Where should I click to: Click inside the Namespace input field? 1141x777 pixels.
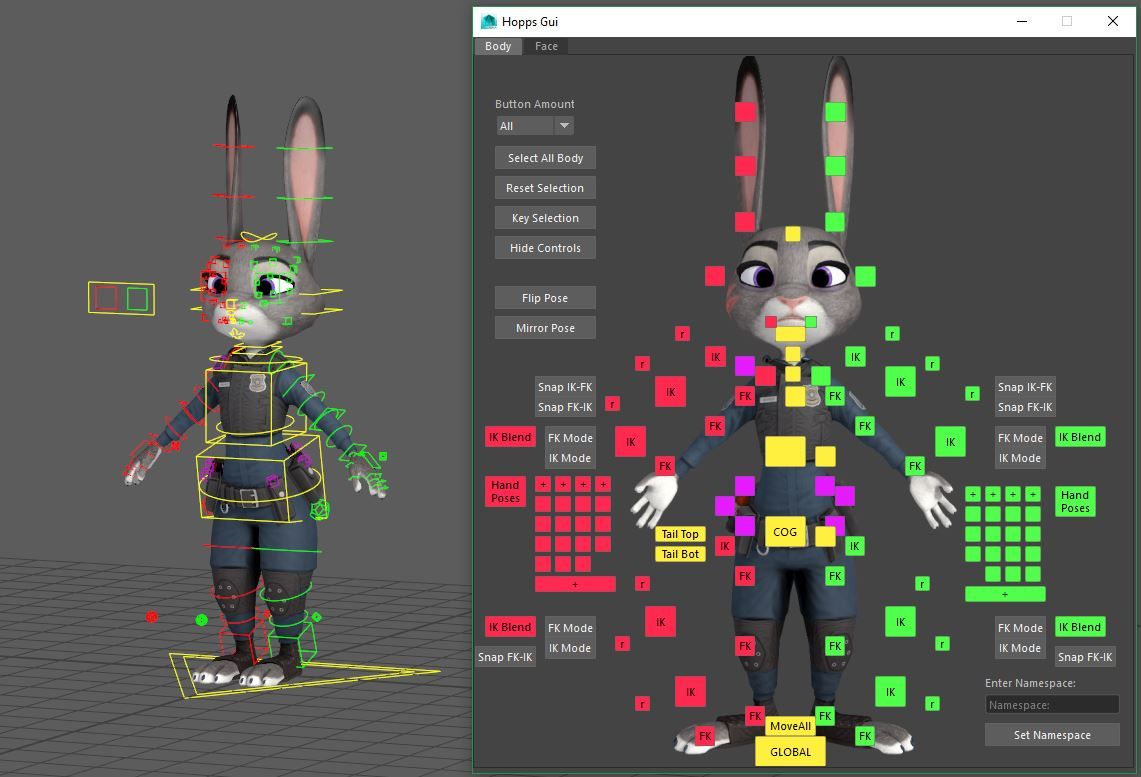(1051, 703)
